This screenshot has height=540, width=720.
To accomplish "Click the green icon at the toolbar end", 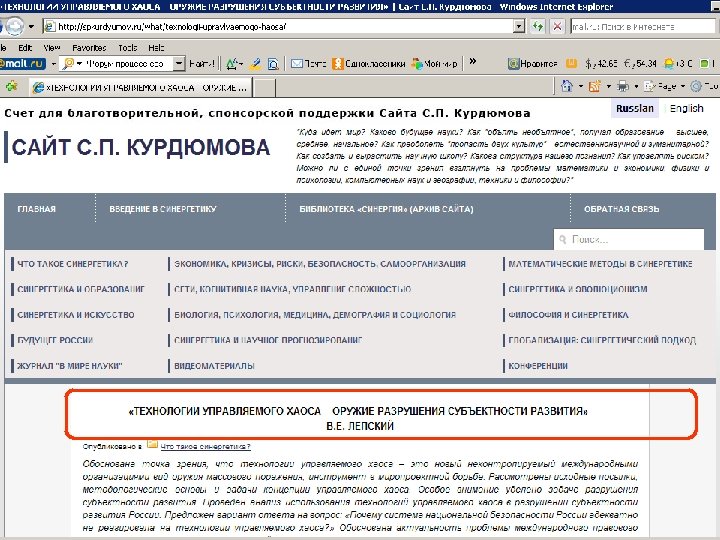I will 704,64.
